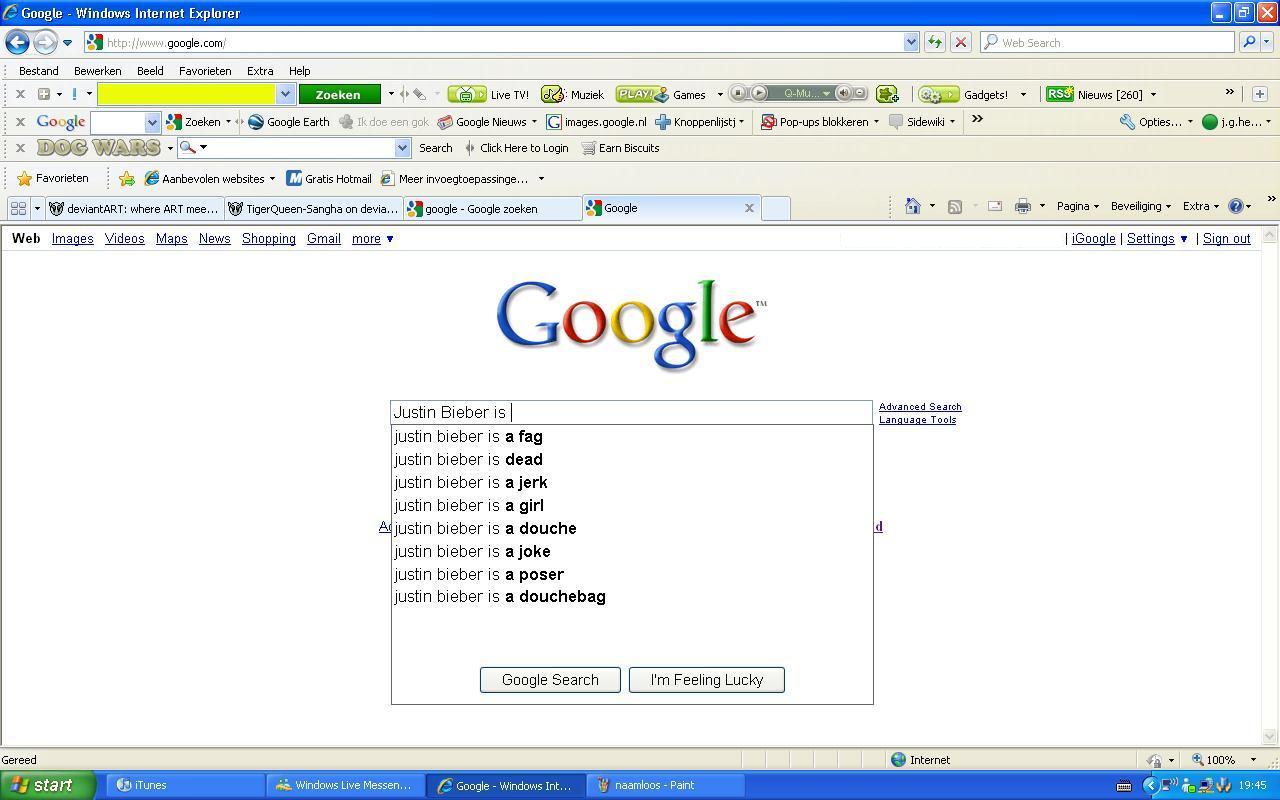
Task: Open the Muziek toolbar button
Action: pyautogui.click(x=573, y=94)
